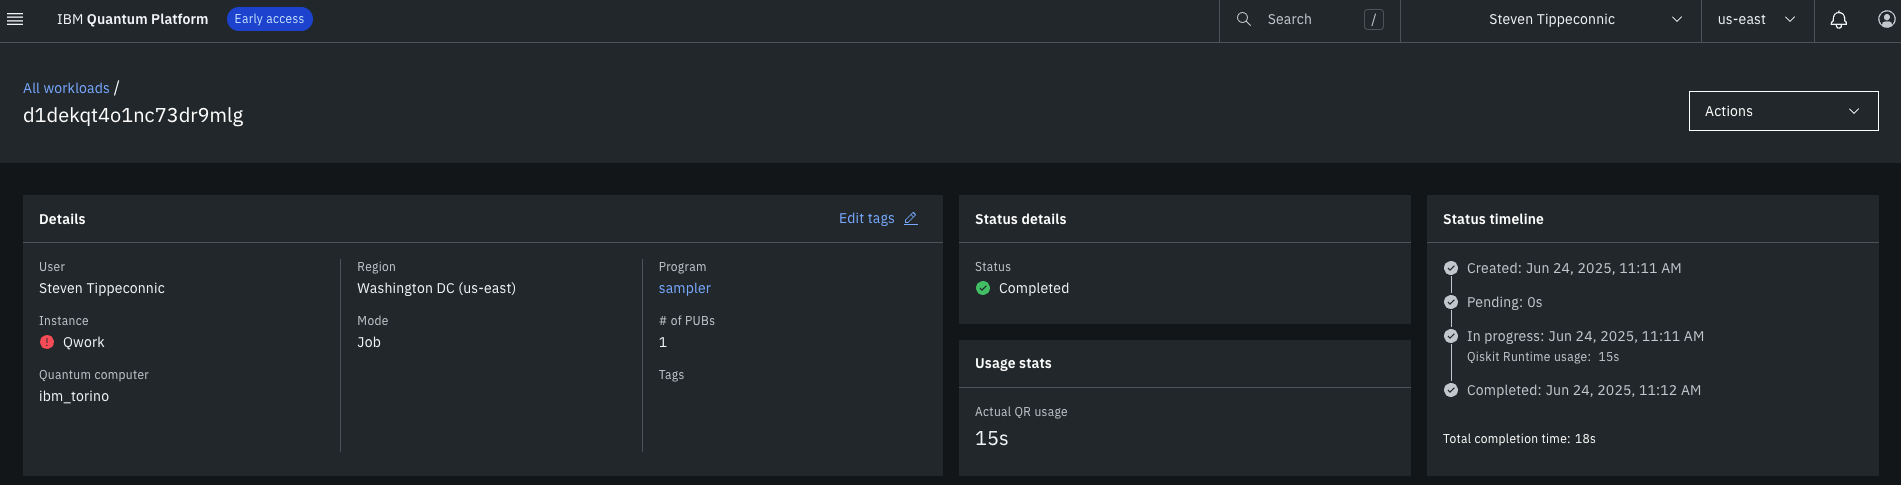Go back to All workloads
This screenshot has width=1901, height=485.
tap(66, 88)
